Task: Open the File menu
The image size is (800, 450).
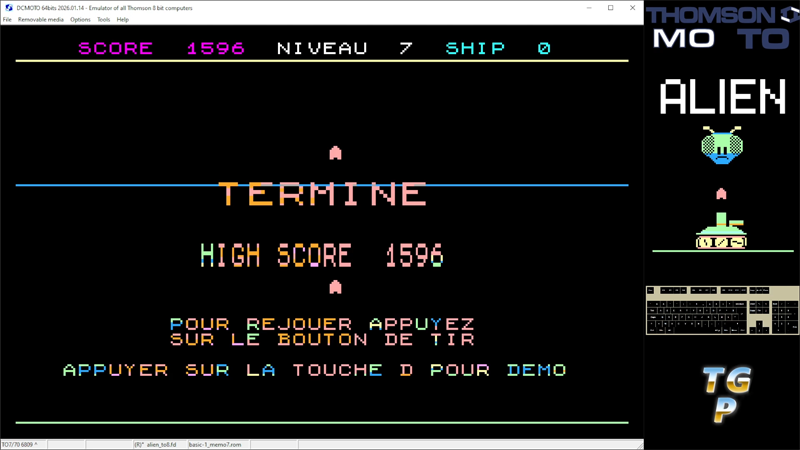Action: click(7, 19)
